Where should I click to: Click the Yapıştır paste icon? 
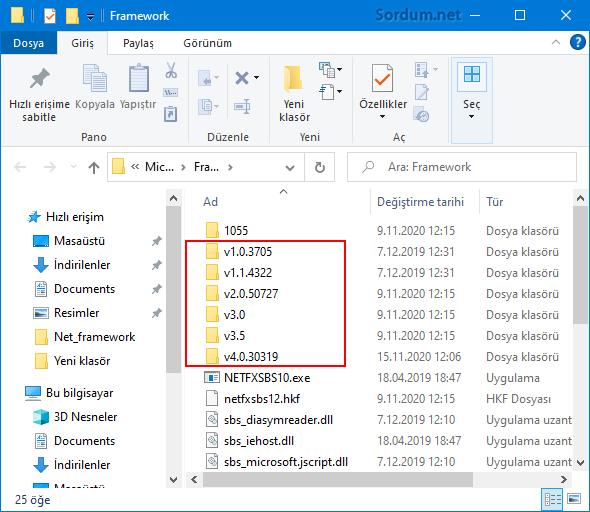[138, 78]
